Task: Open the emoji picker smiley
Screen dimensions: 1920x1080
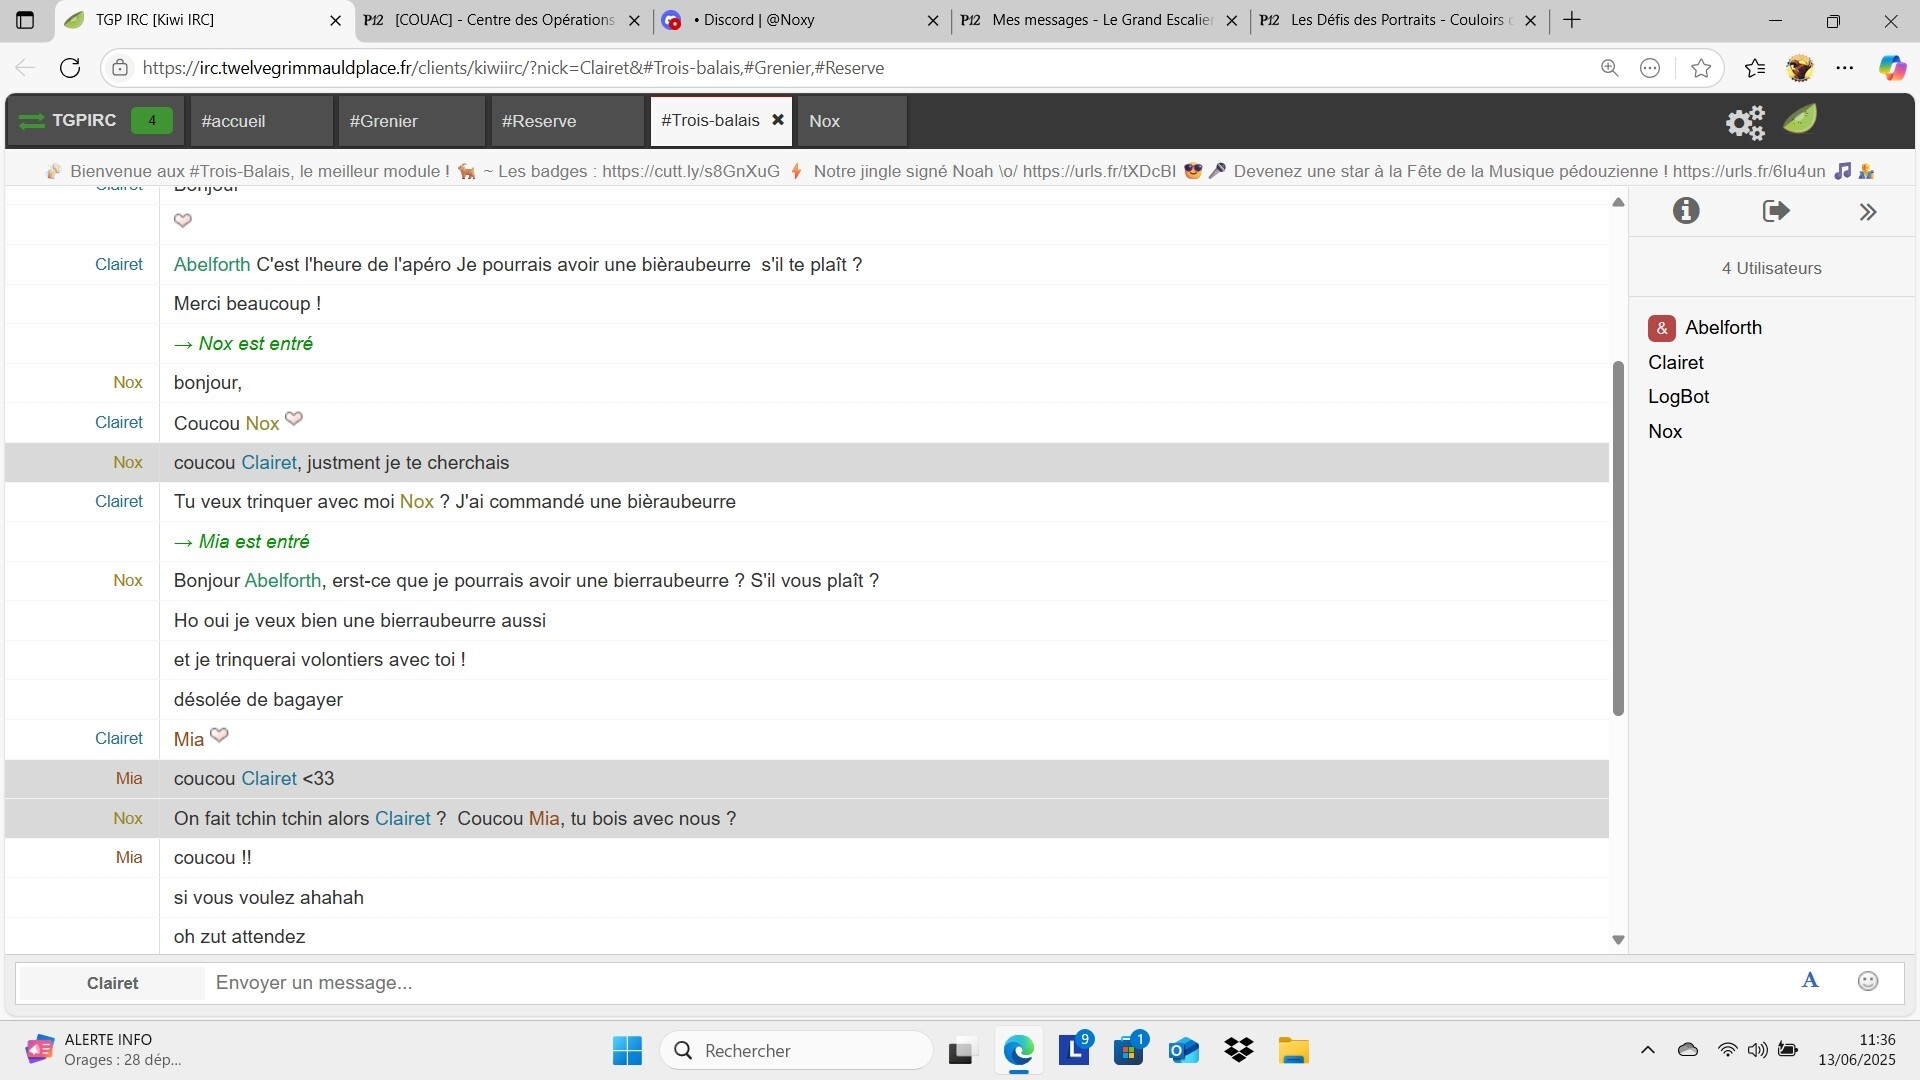Action: (1867, 981)
